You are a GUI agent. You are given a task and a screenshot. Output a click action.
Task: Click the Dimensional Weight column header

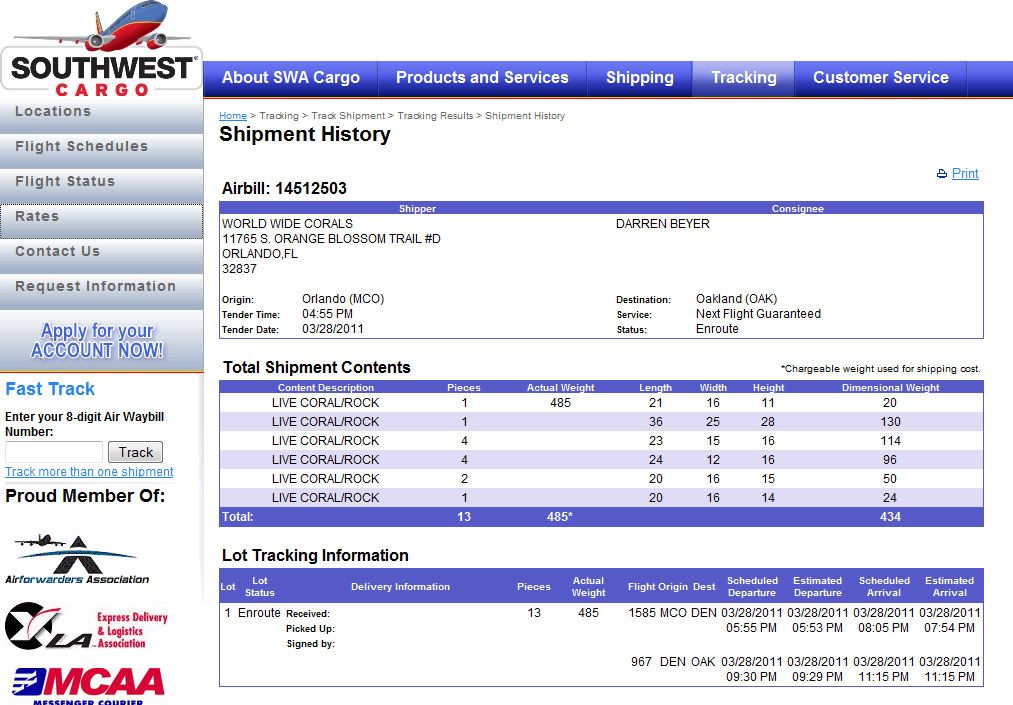890,388
